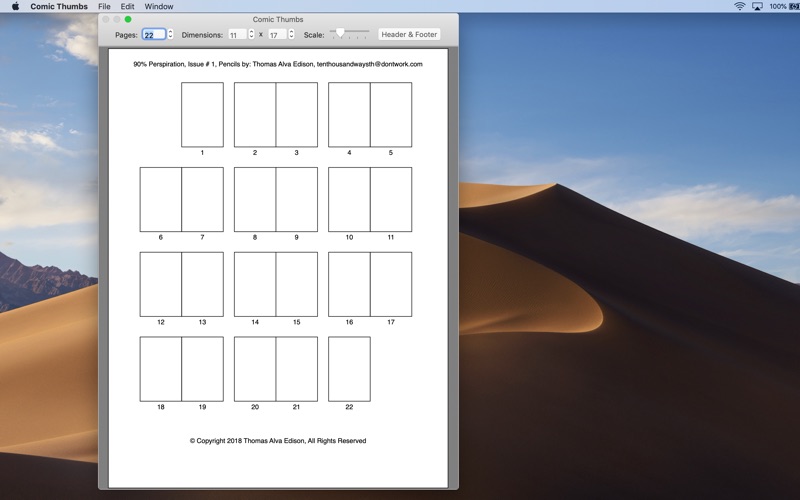Open the Apple menu

(15, 6)
